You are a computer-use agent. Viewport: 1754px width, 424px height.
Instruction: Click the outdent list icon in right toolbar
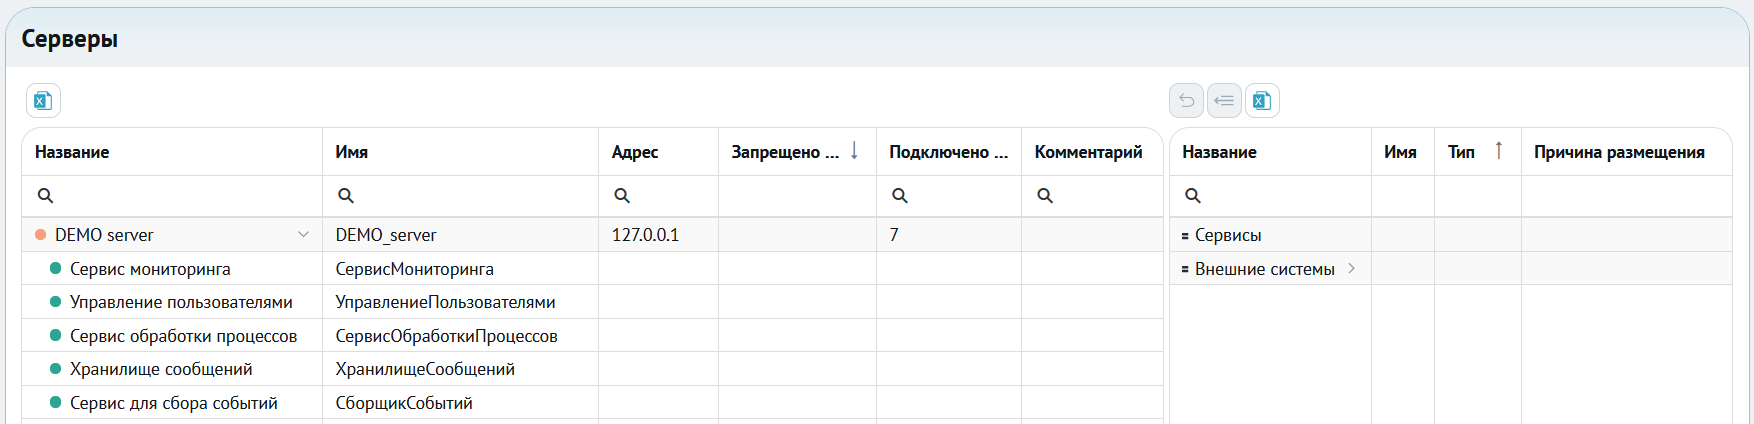1224,100
